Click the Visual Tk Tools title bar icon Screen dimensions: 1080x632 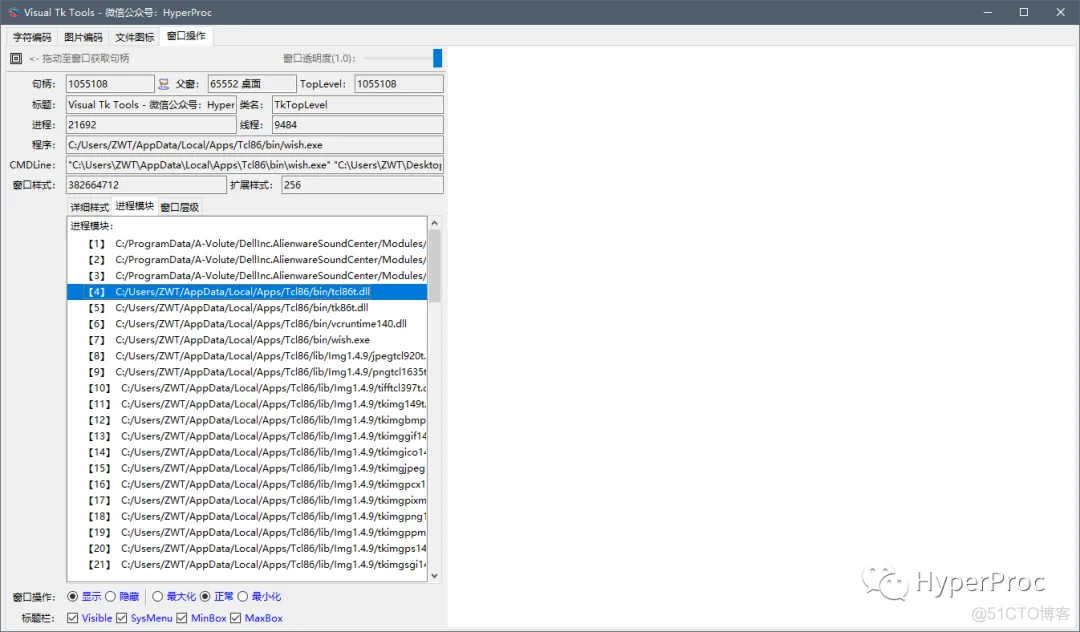pos(13,12)
